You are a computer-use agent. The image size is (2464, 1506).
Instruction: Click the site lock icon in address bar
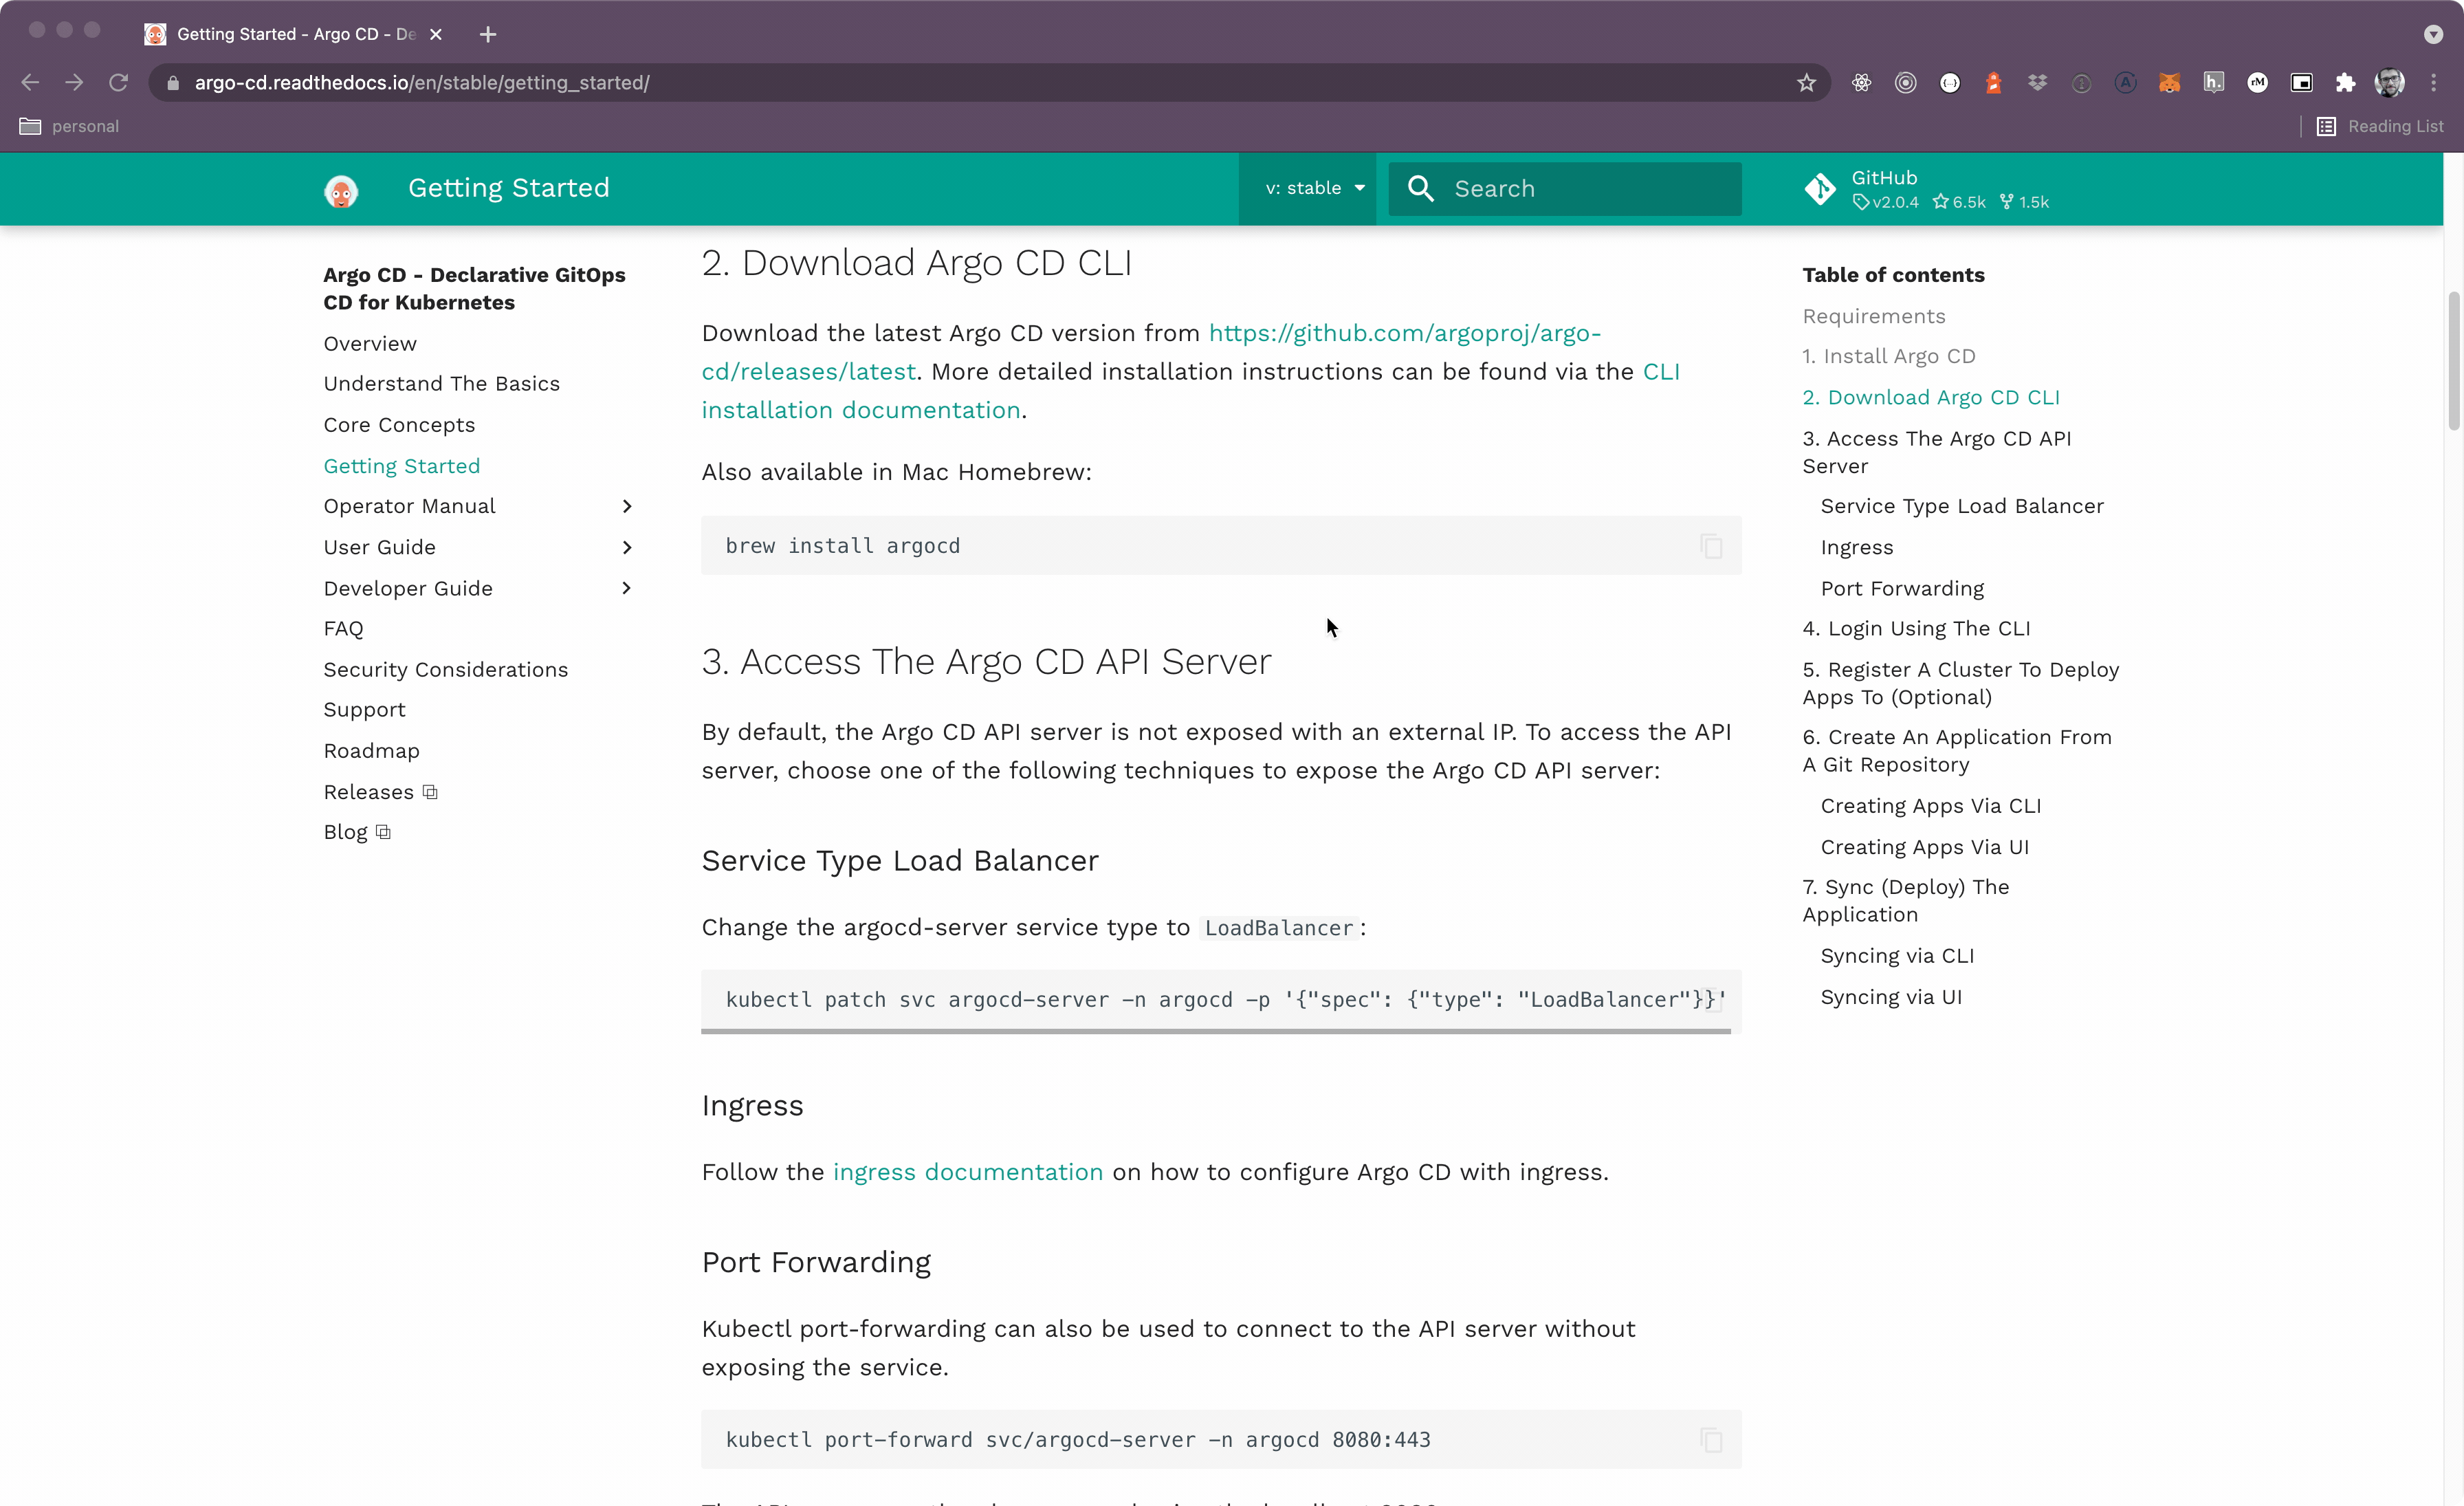tap(173, 83)
